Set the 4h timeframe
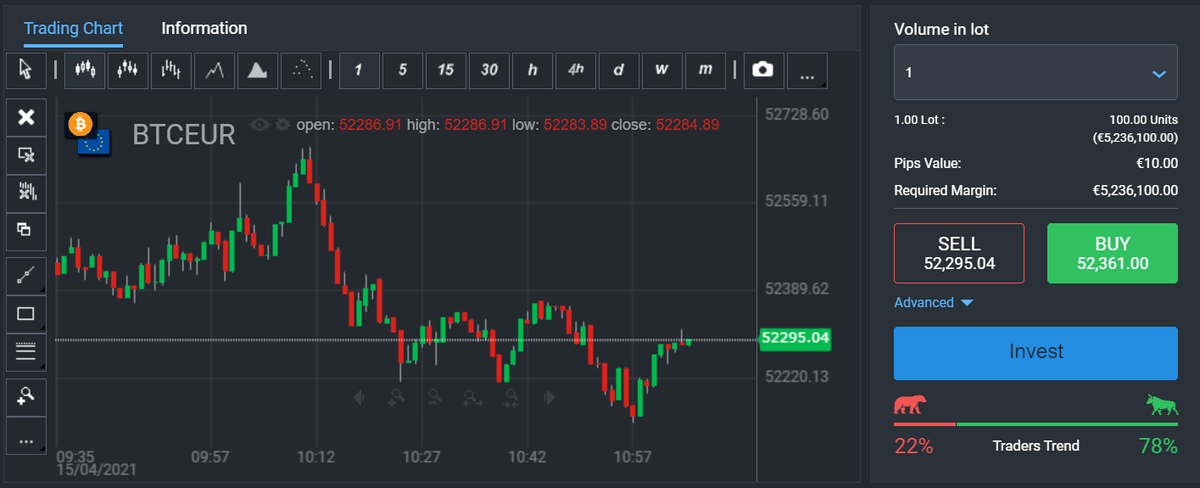1200x488 pixels. pos(575,69)
